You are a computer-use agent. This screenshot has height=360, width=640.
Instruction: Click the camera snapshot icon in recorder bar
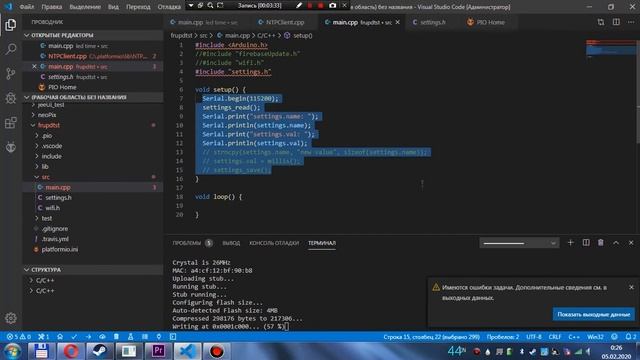(x=333, y=5)
